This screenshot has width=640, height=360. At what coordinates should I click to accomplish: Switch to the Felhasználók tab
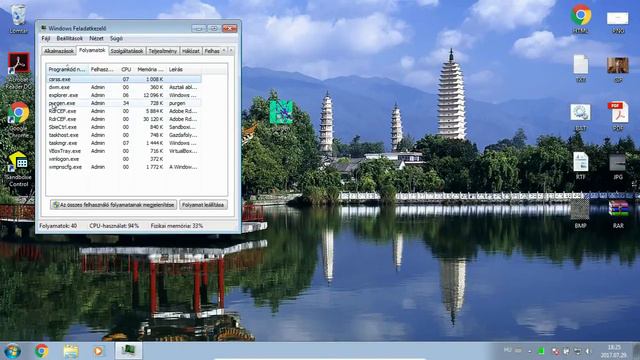(x=212, y=51)
